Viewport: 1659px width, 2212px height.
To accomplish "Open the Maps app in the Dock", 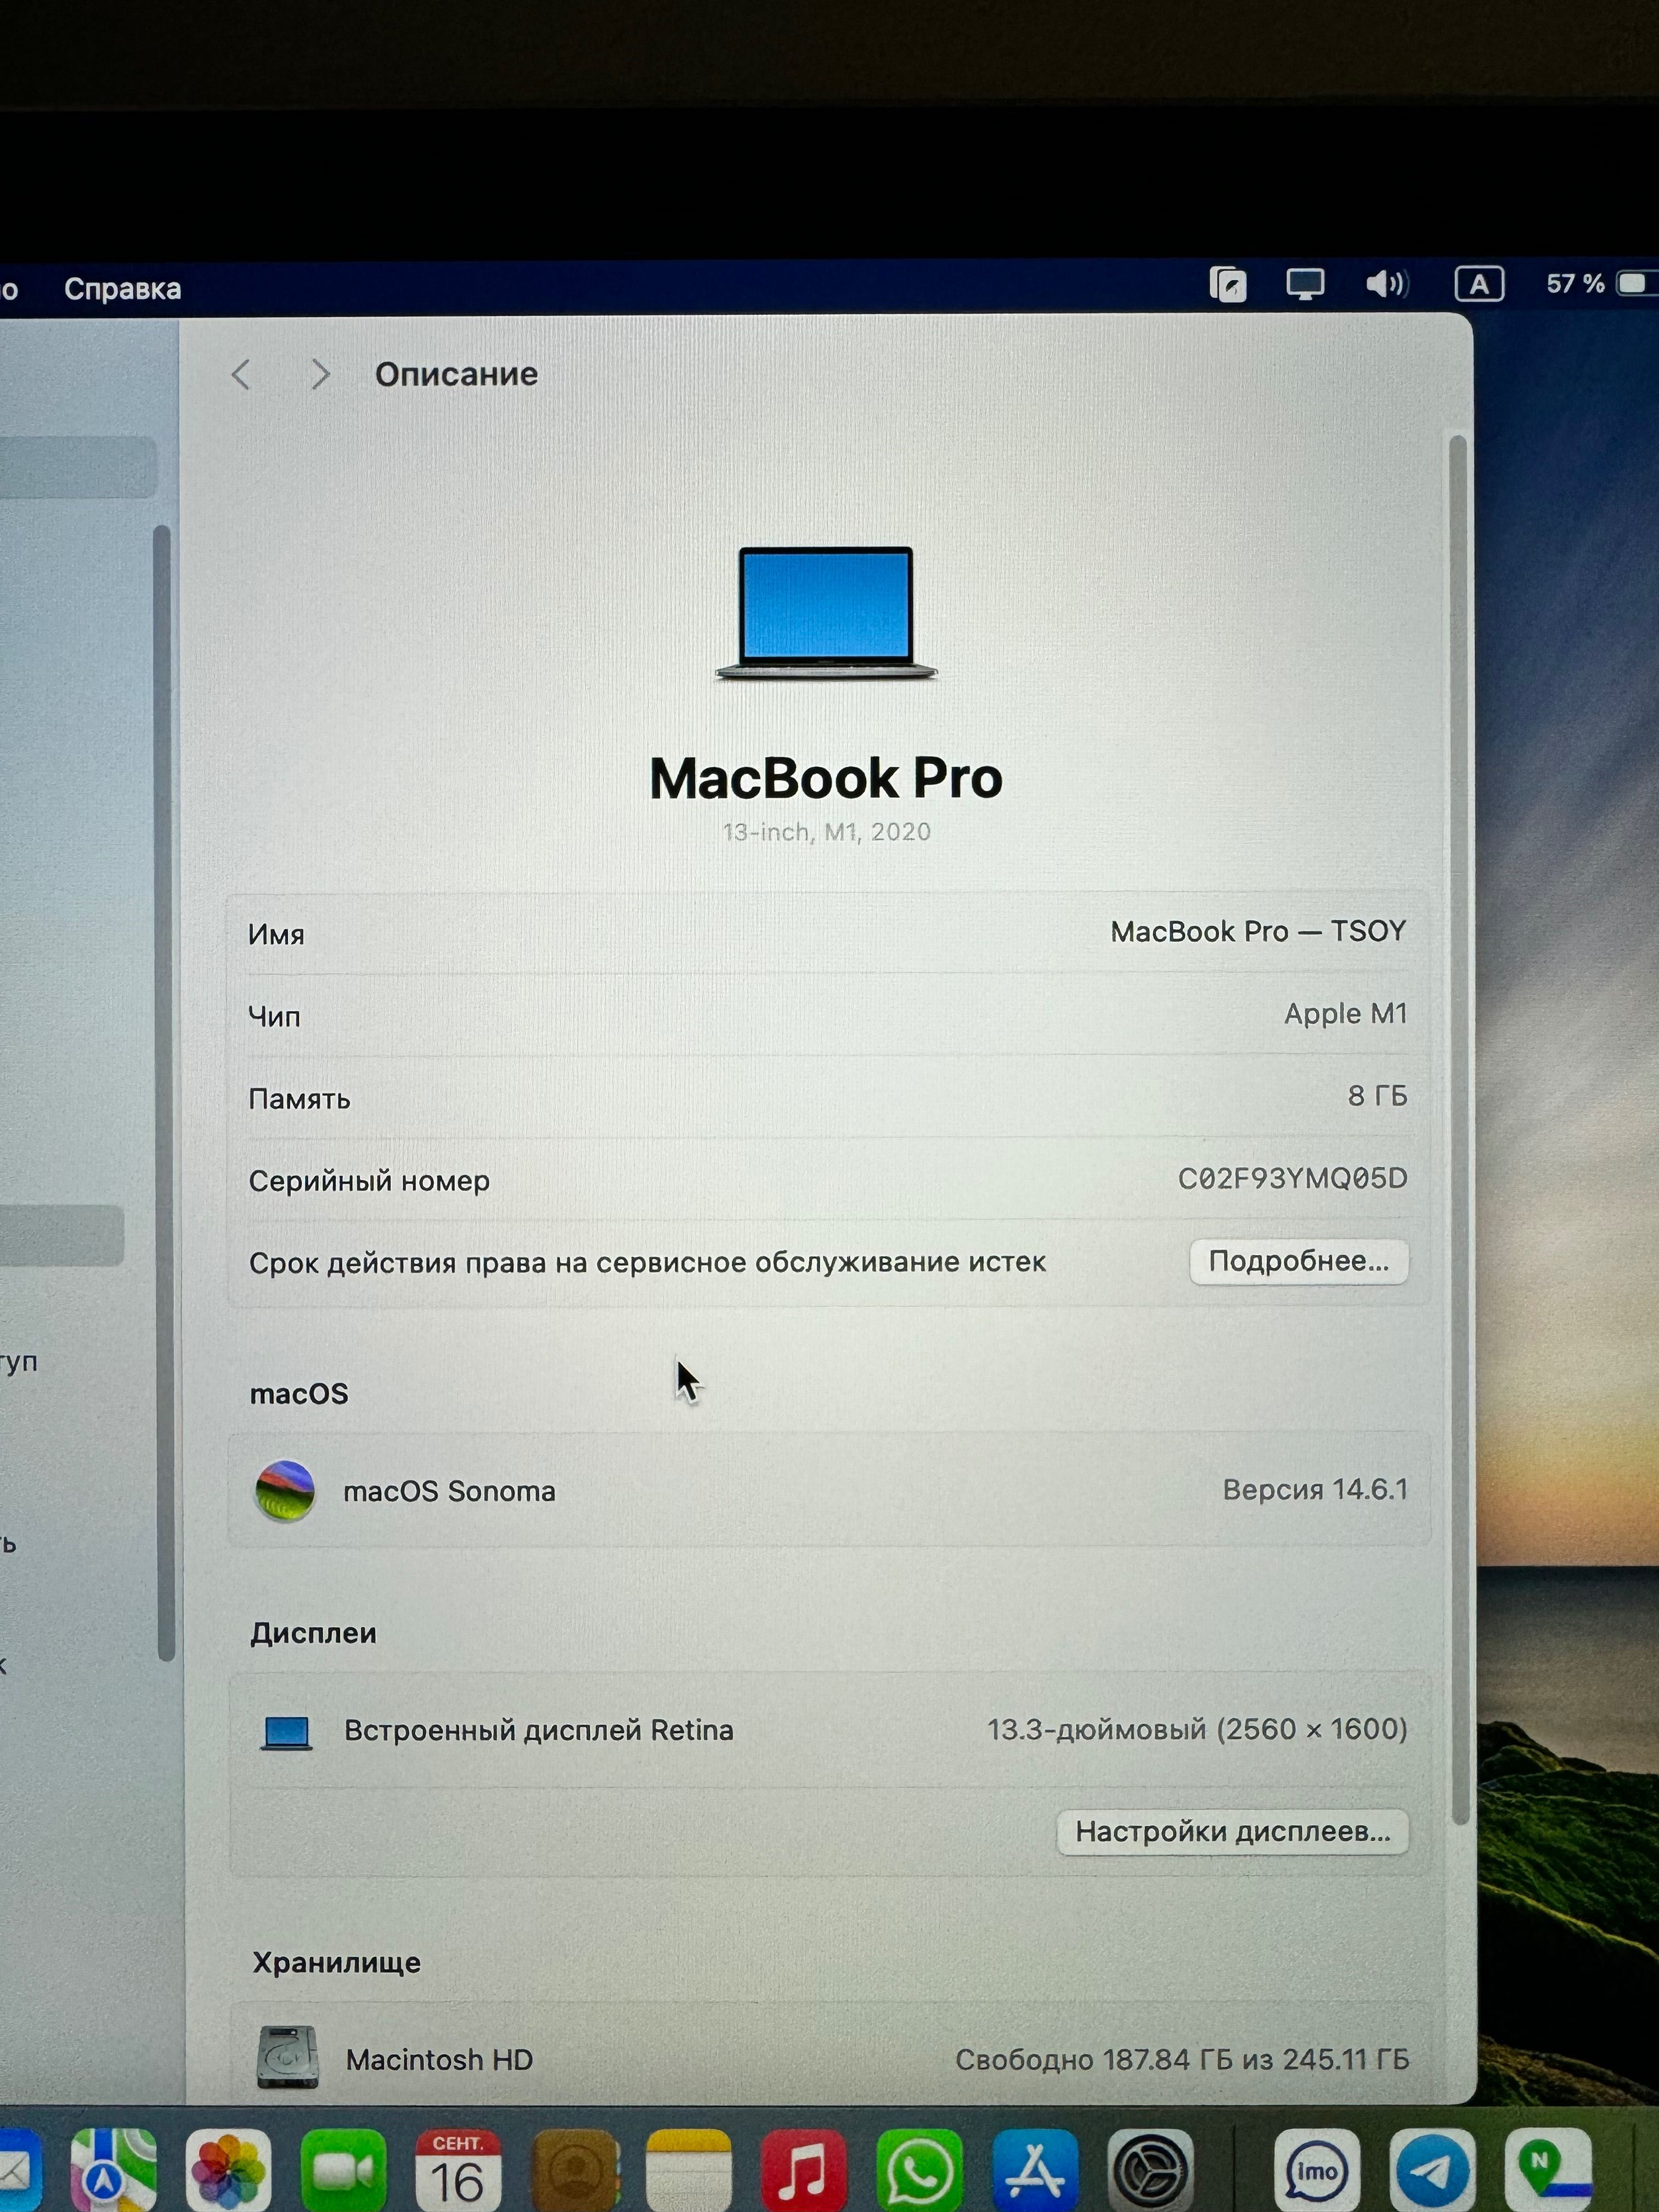I will (x=114, y=2170).
